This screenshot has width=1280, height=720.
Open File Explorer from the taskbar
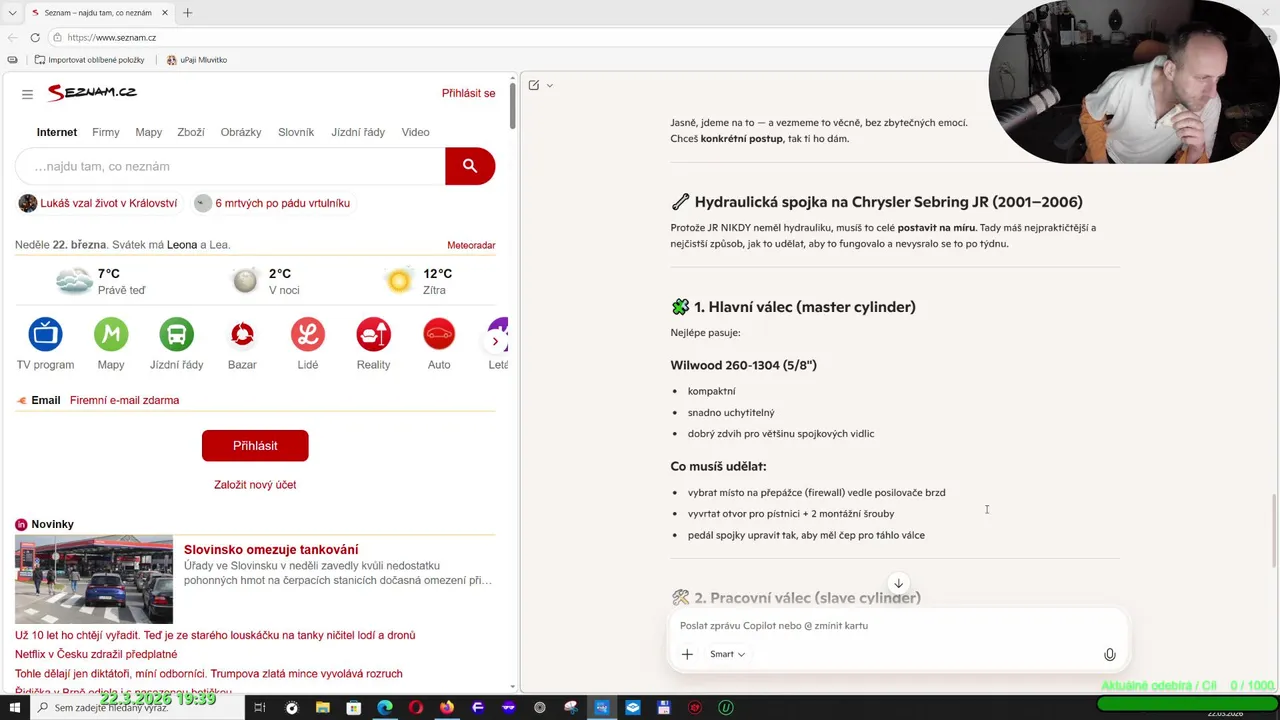click(323, 707)
